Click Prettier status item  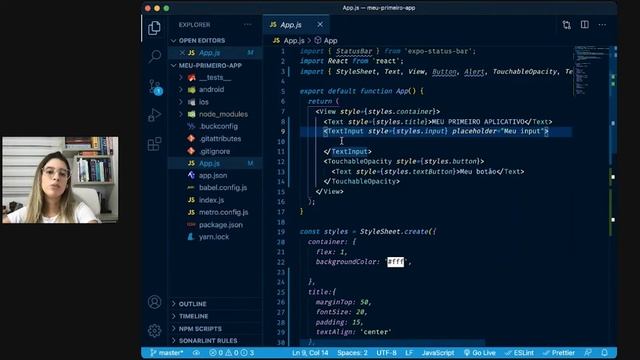tap(559, 353)
